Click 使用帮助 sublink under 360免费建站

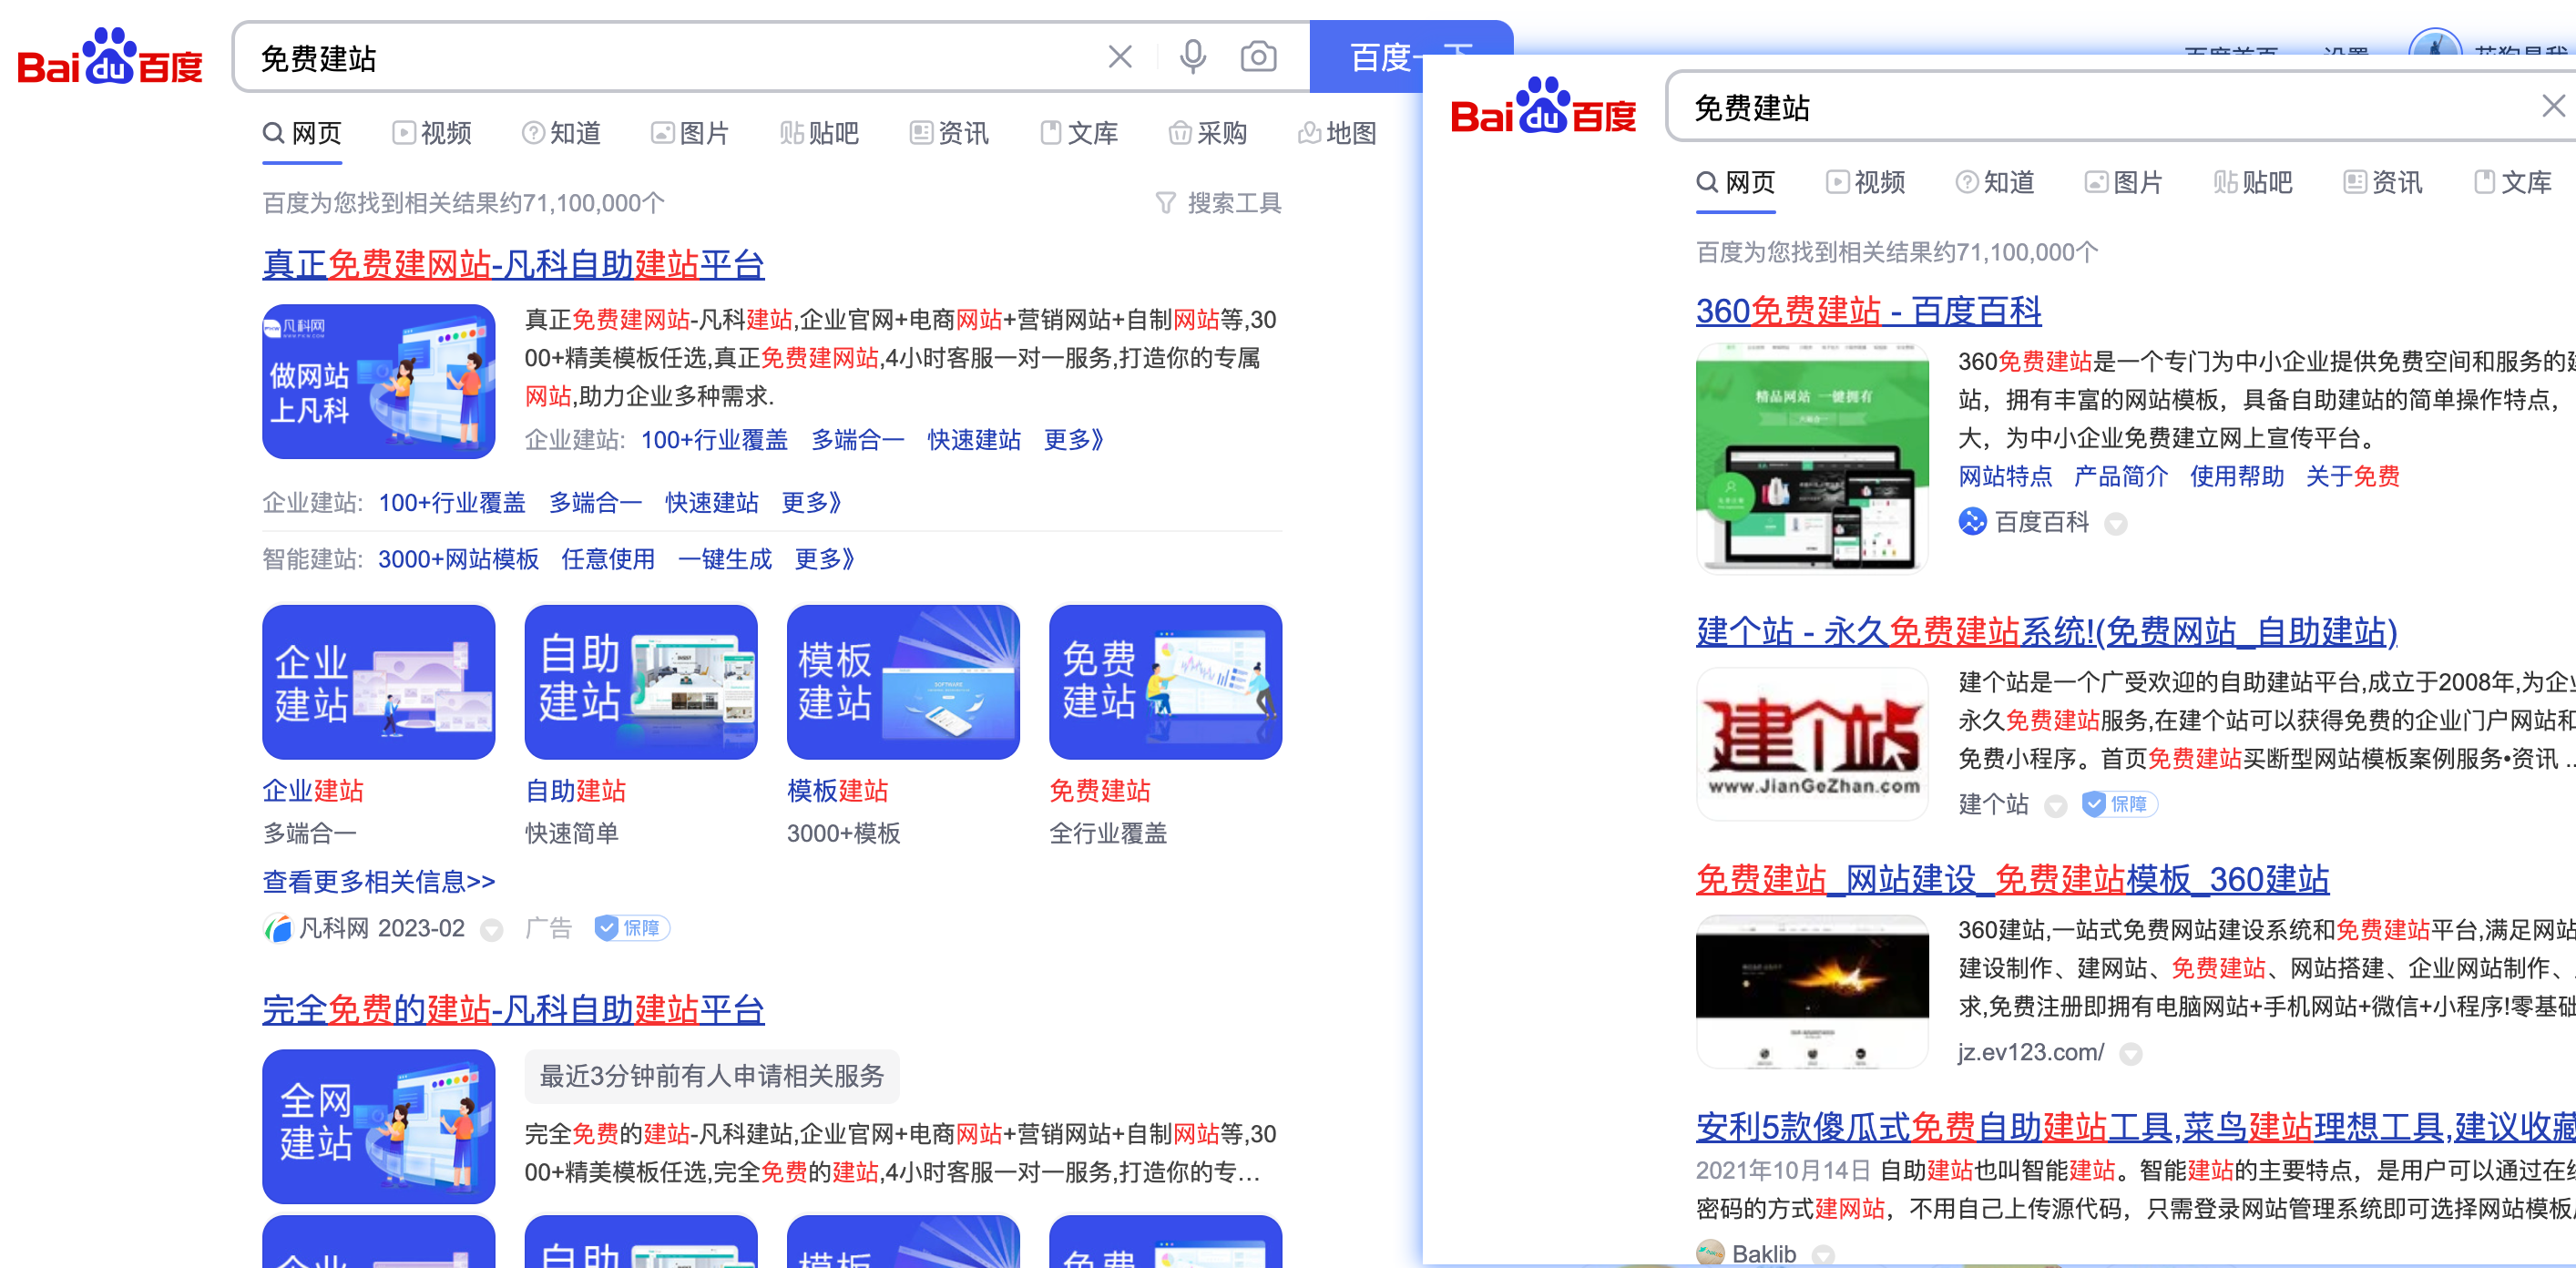[x=2236, y=477]
